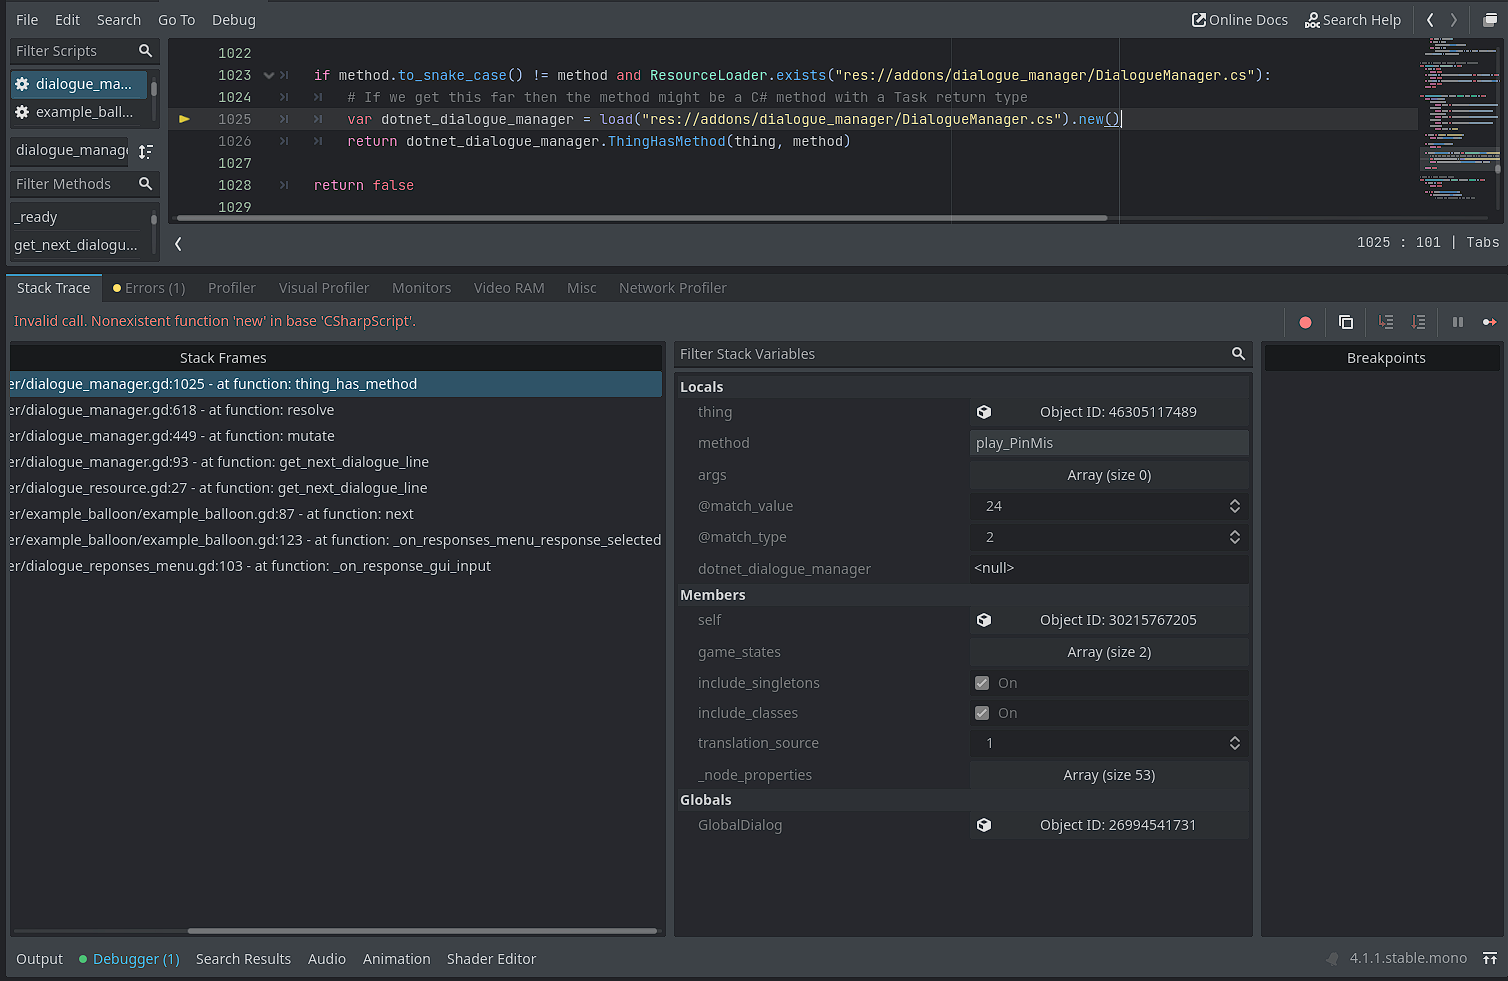The height and width of the screenshot is (981, 1508).
Task: Click the Step Into icon in the debugger
Action: click(x=1386, y=322)
